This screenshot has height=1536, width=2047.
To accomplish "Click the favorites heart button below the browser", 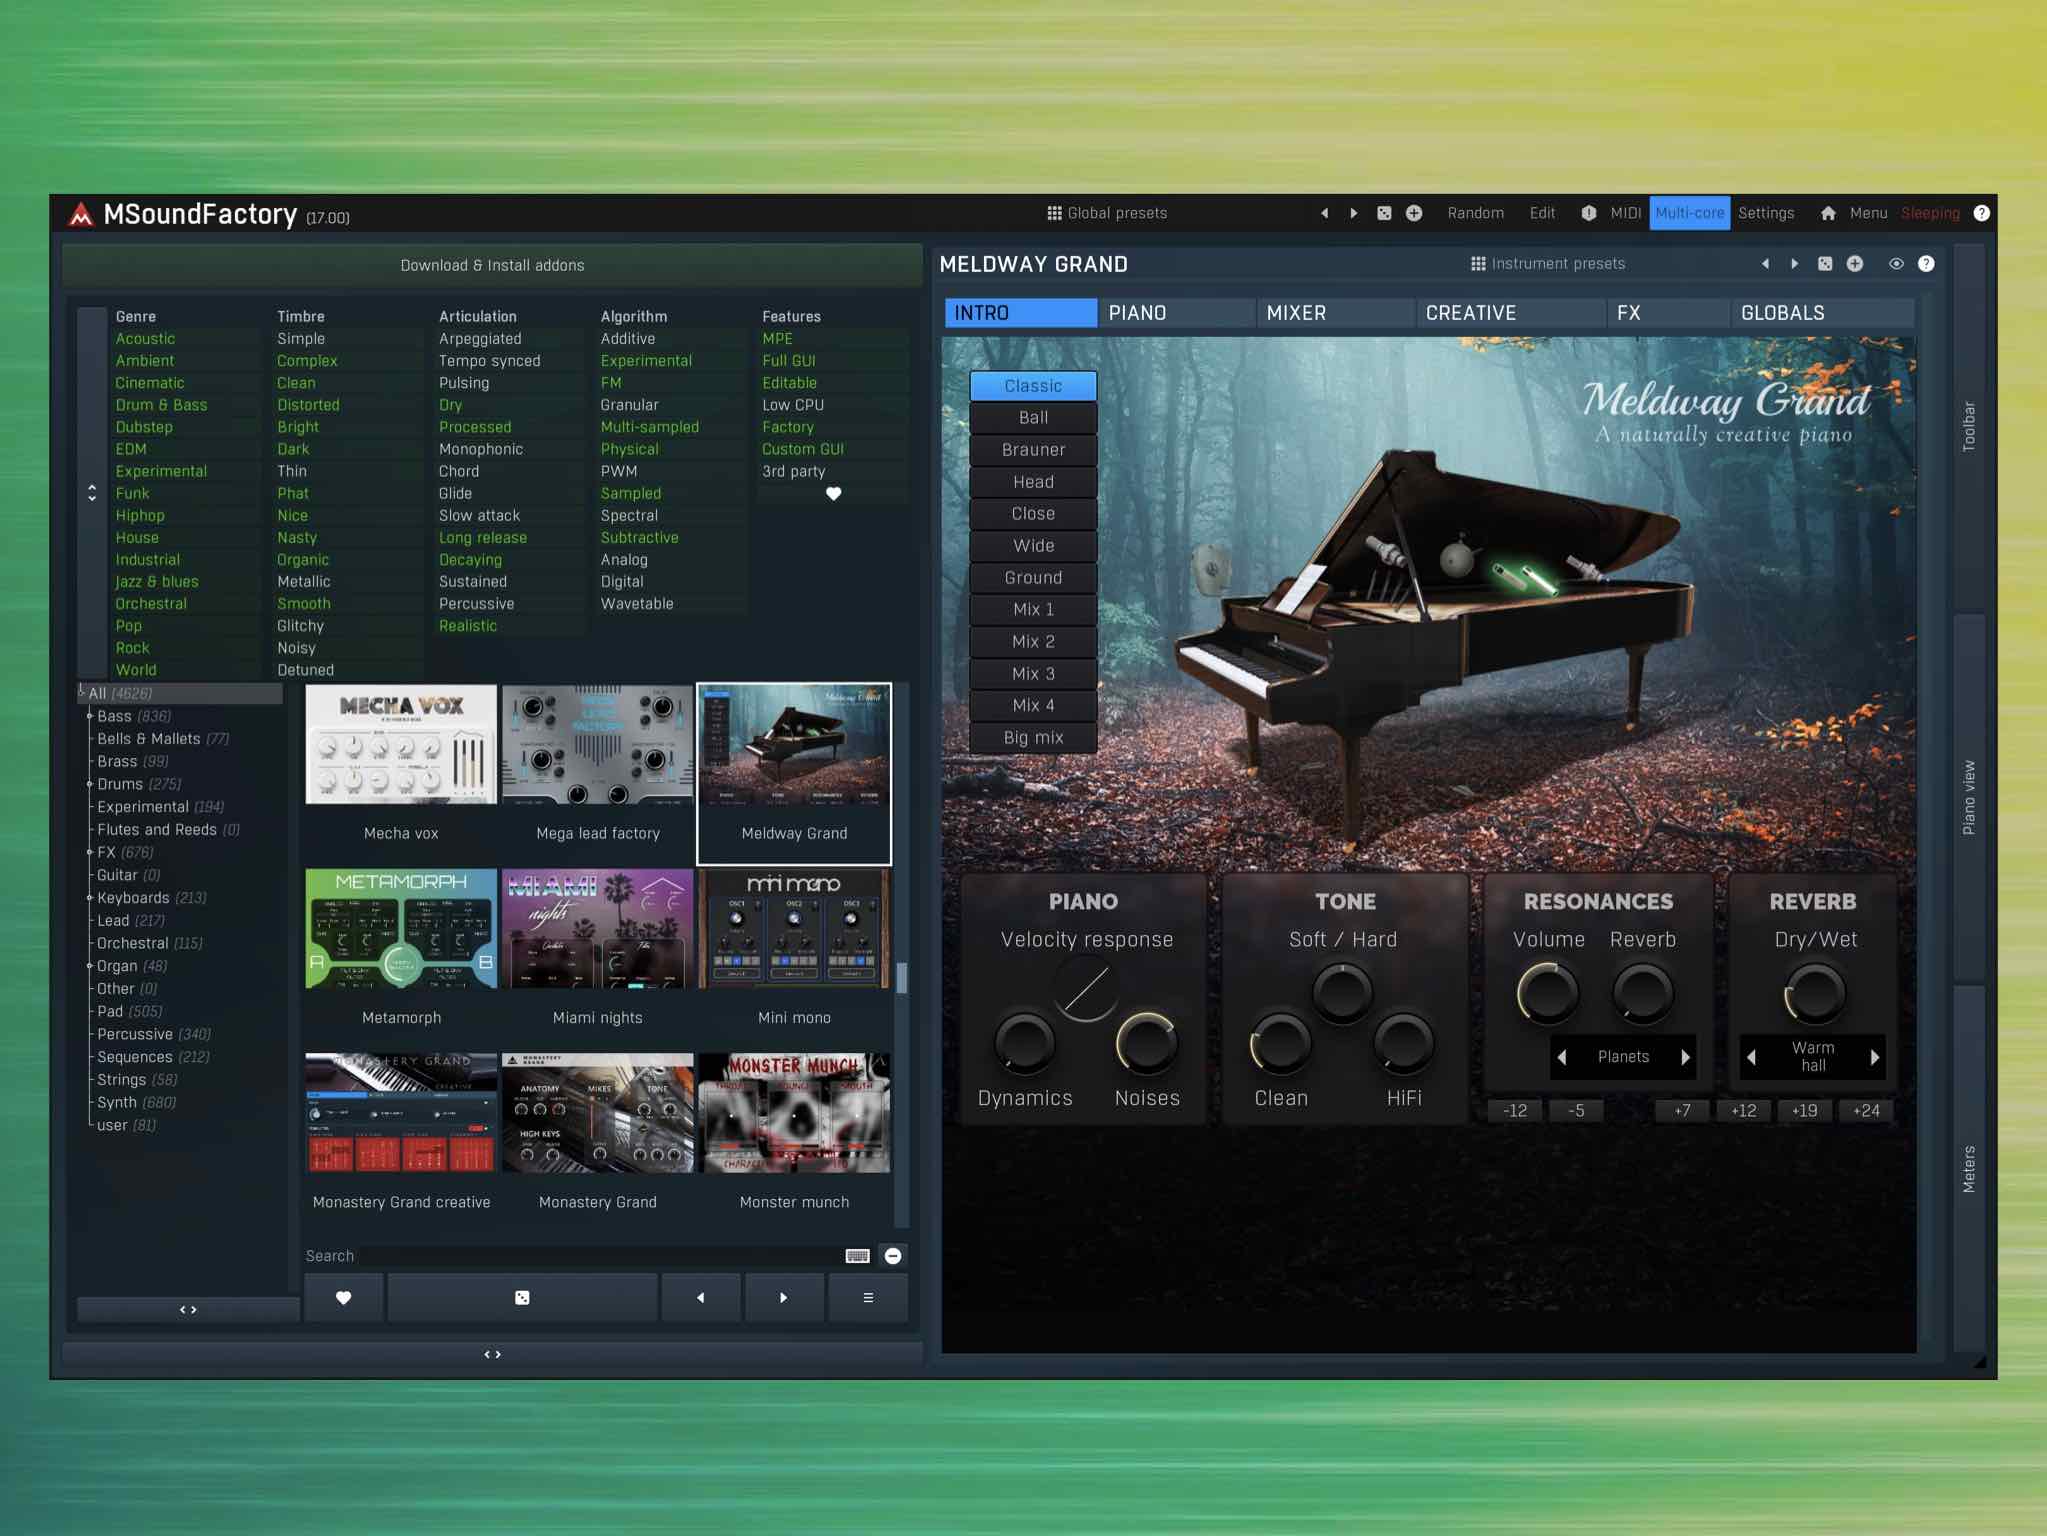I will [343, 1298].
